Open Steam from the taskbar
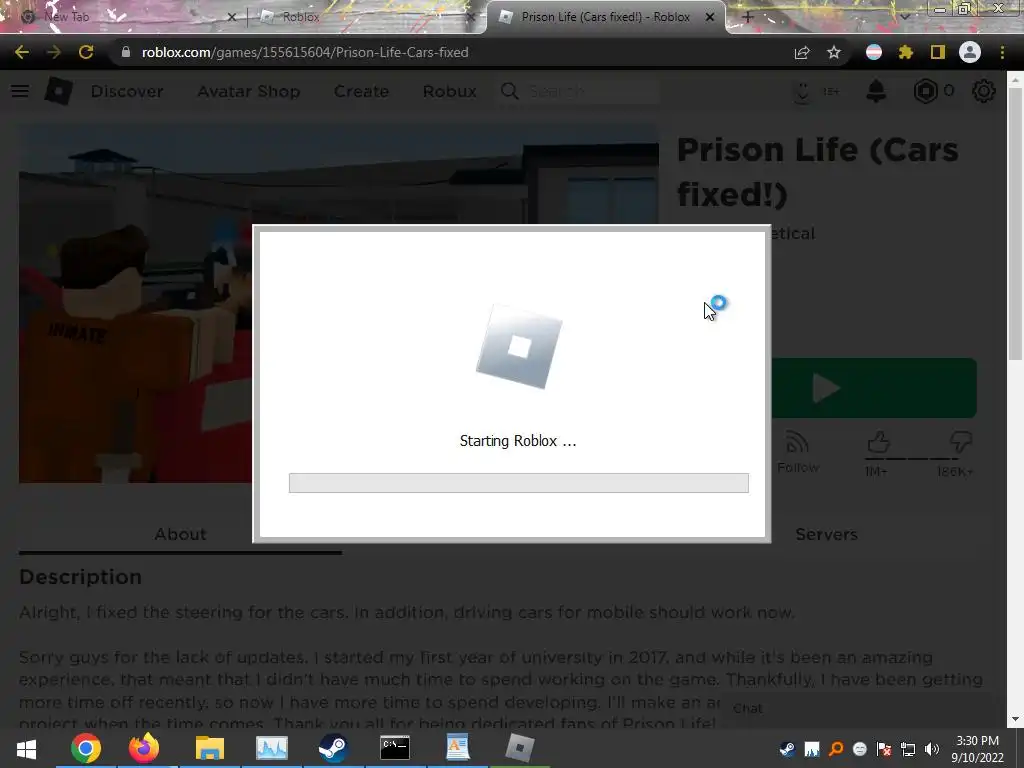 coord(333,748)
